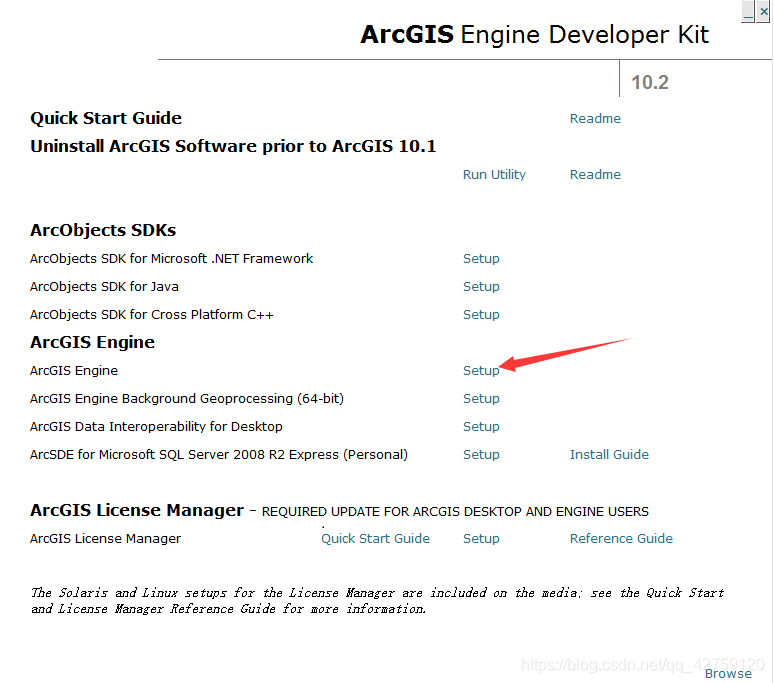Click the bold ArcGIS Engine section heading
Screen dimensions: 774x683
pyautogui.click(x=92, y=342)
